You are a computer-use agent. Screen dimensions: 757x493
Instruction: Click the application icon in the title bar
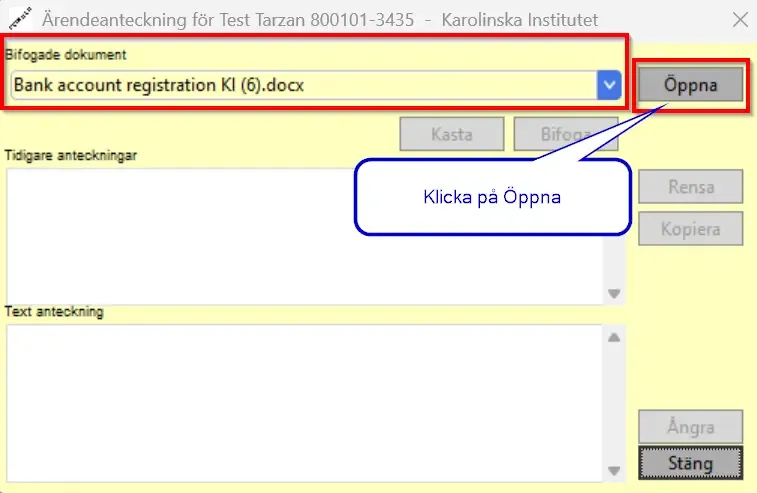pos(20,18)
